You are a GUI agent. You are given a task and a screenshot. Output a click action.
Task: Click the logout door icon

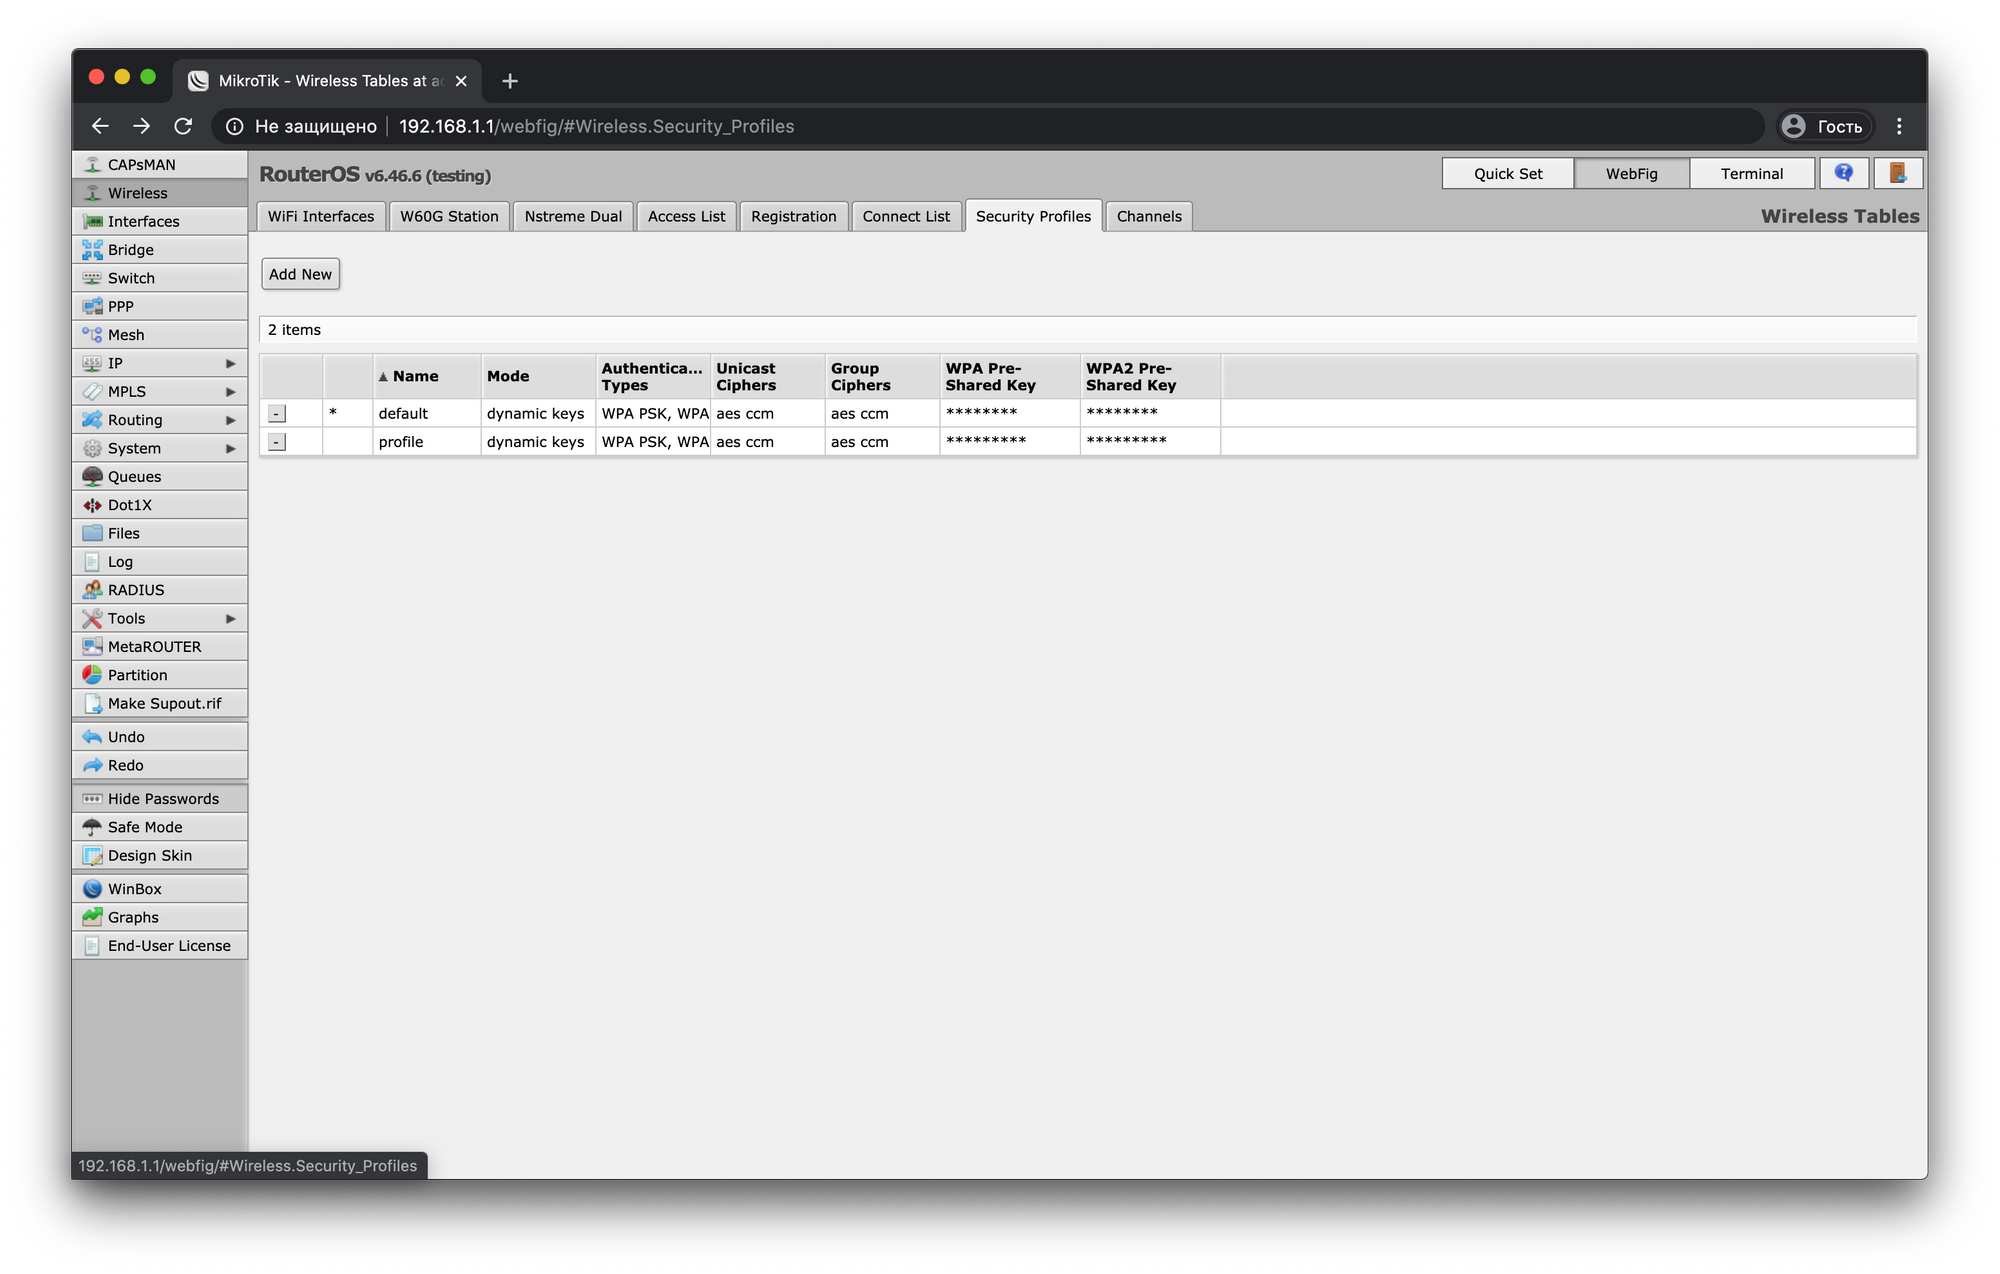coord(1897,173)
